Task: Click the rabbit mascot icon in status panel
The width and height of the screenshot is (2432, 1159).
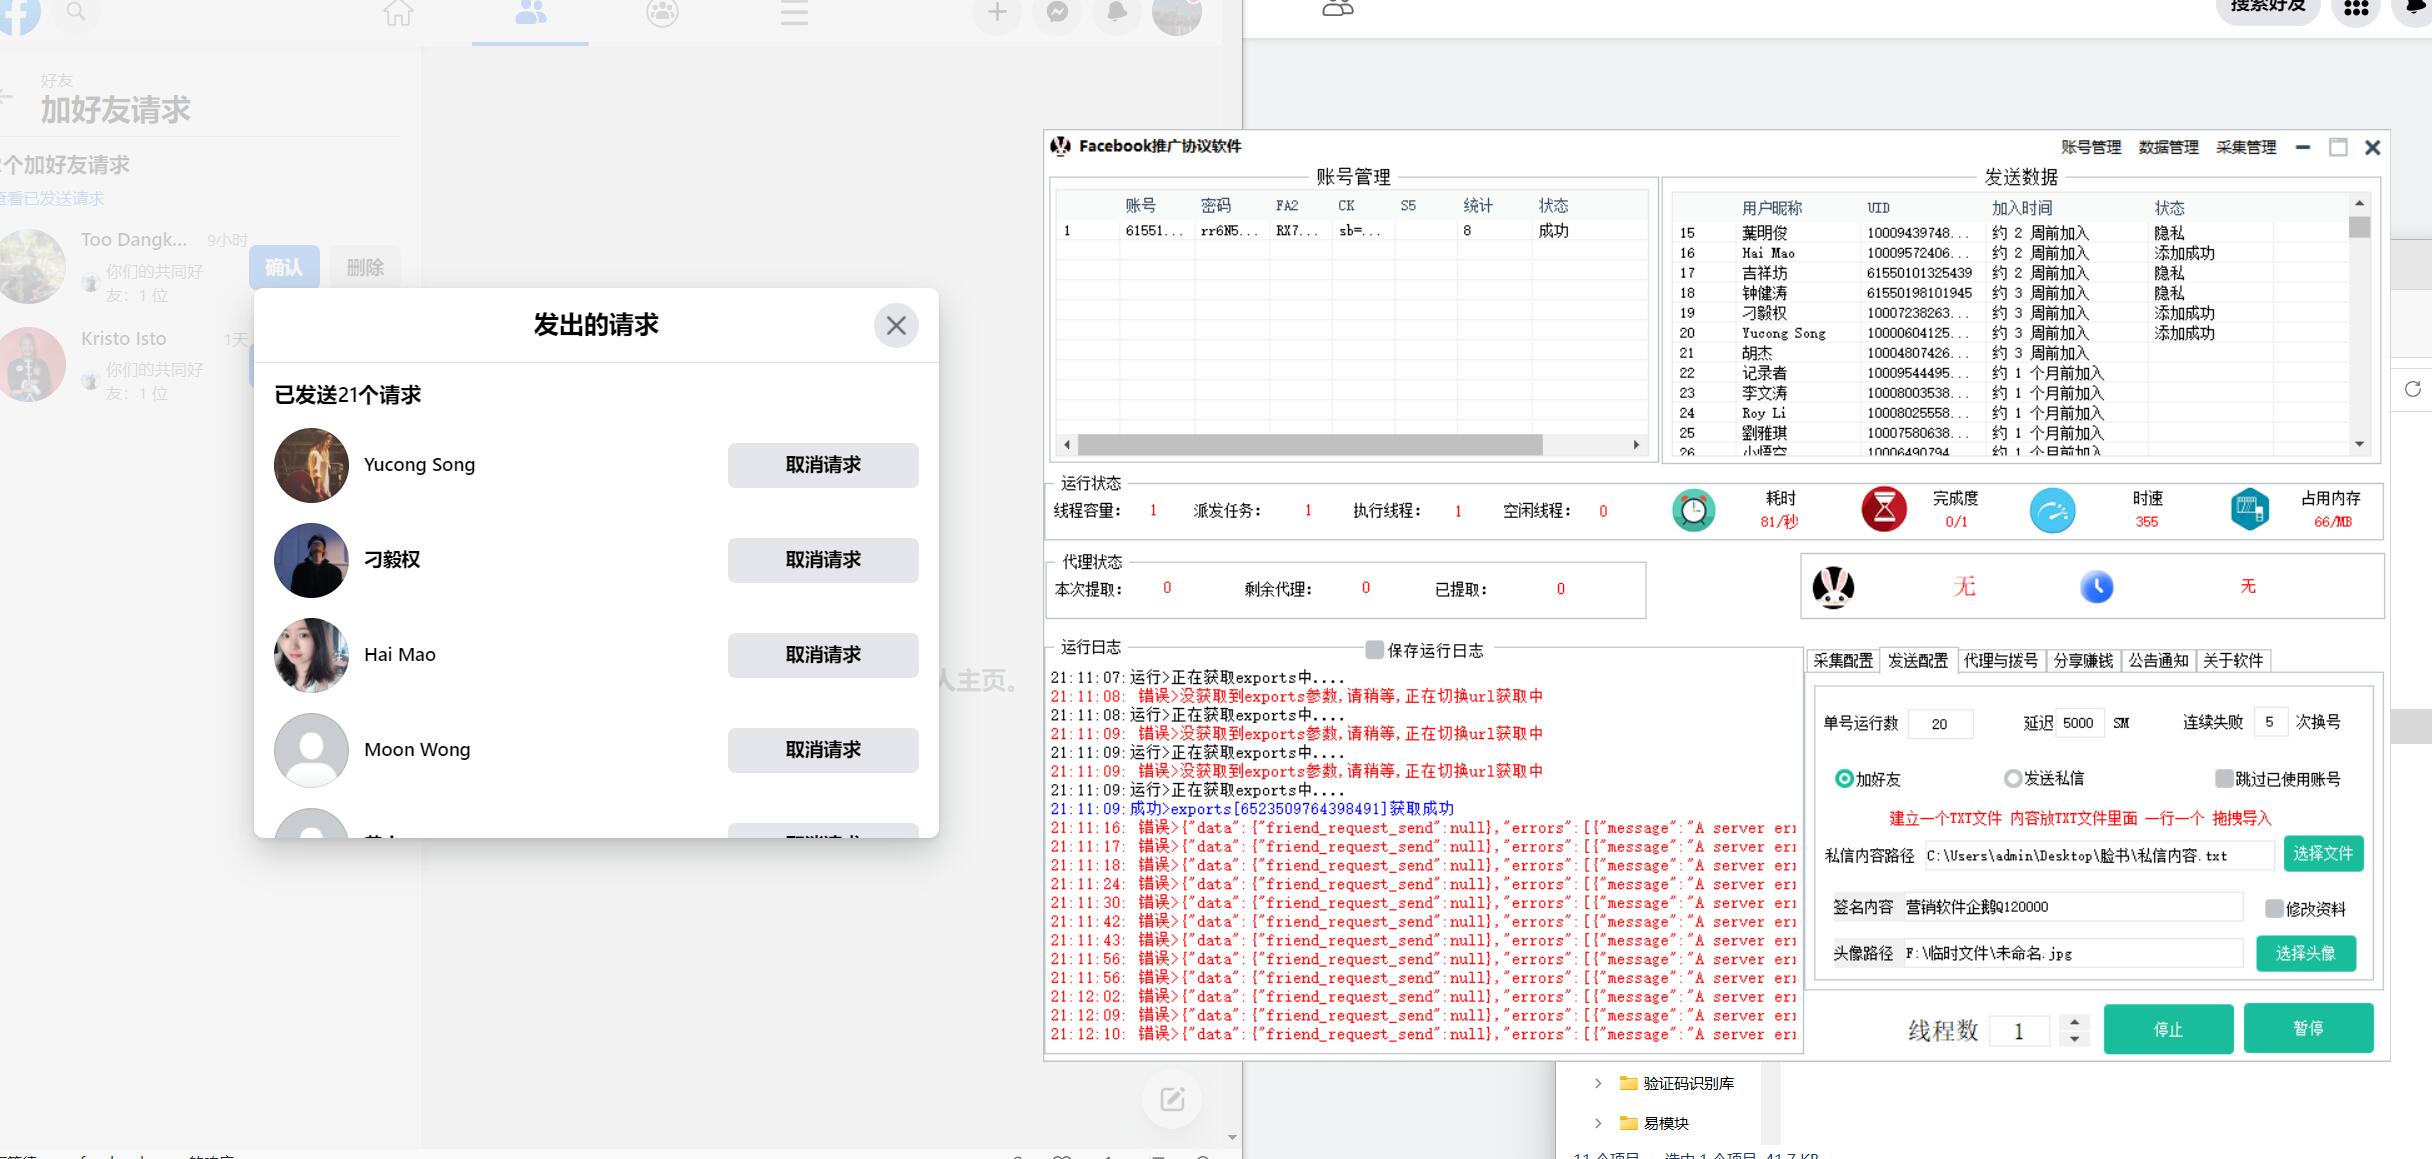Action: tap(1833, 587)
